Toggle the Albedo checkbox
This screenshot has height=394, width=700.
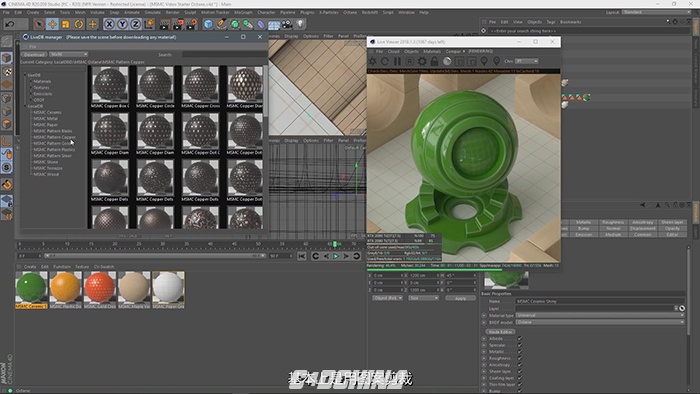520,339
